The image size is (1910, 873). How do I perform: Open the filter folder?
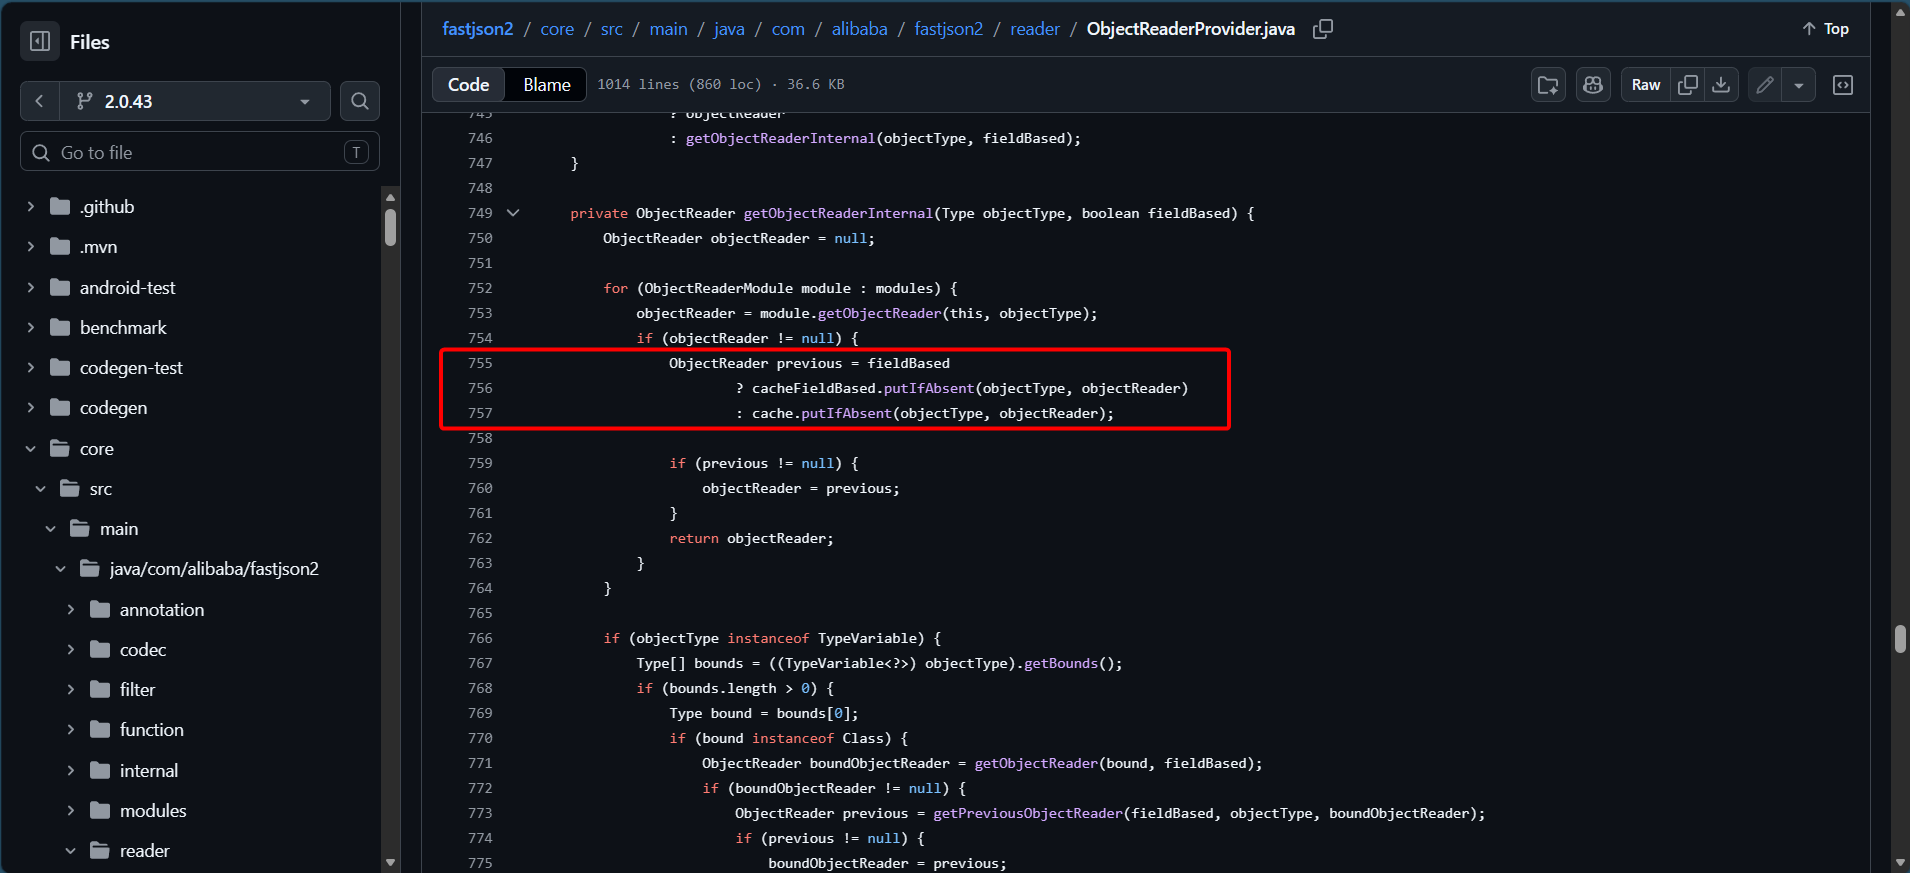pyautogui.click(x=137, y=689)
